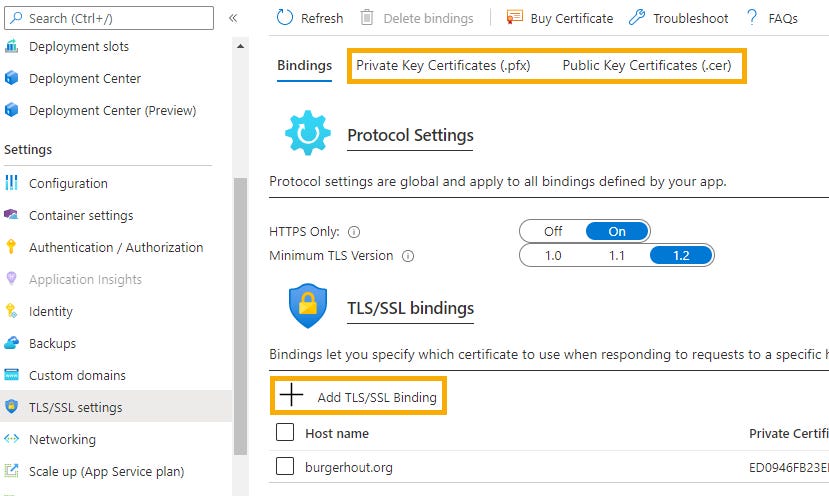The image size is (829, 496).
Task: Click Add TLS/SSL Binding button
Action: [358, 396]
